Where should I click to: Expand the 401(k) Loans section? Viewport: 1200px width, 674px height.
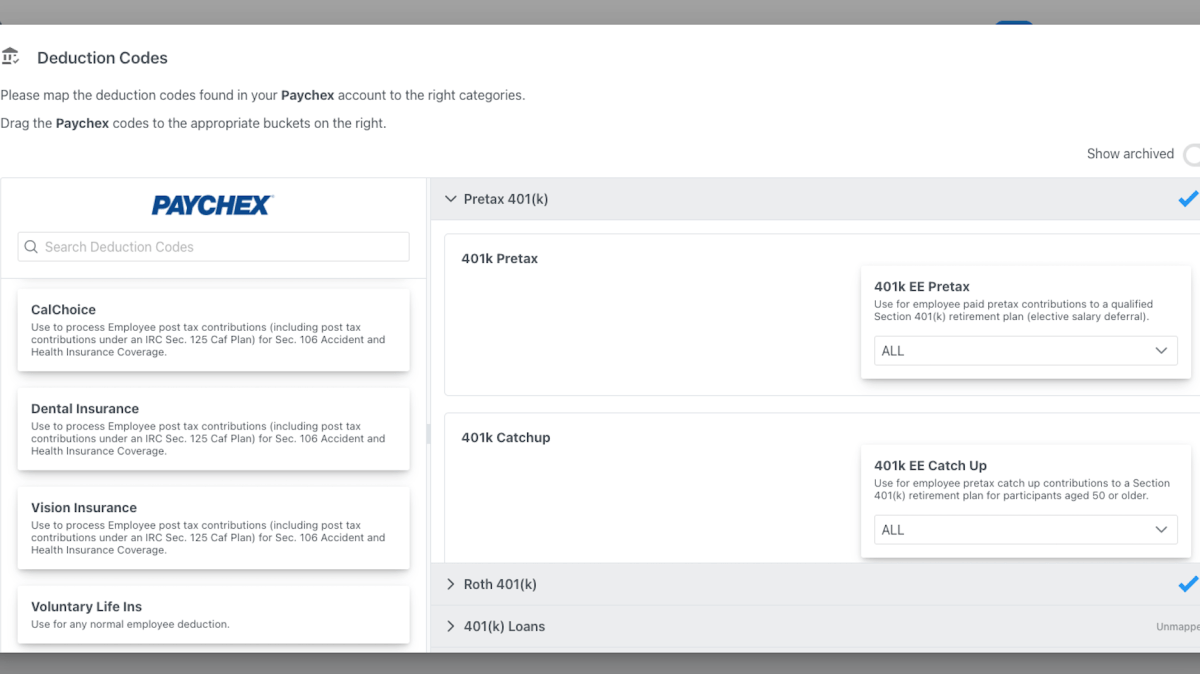[x=451, y=626]
